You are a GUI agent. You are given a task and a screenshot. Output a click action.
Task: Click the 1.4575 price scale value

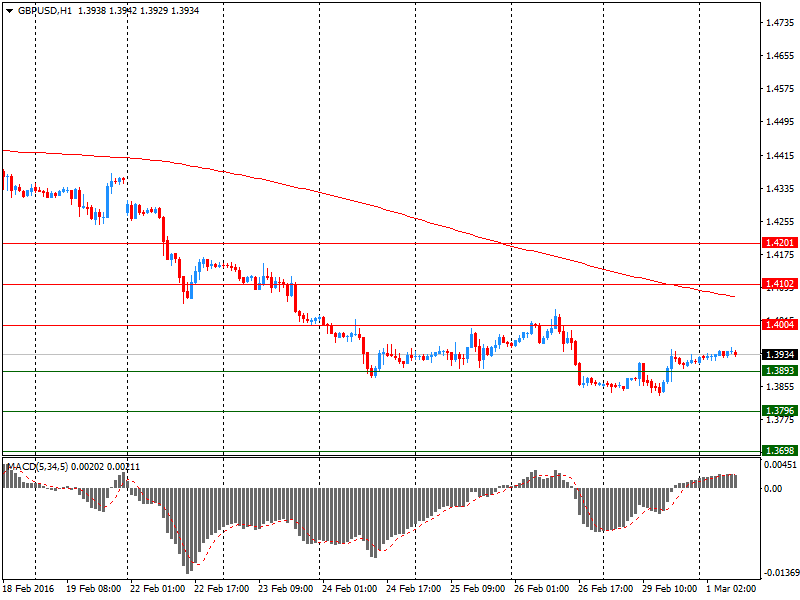780,89
